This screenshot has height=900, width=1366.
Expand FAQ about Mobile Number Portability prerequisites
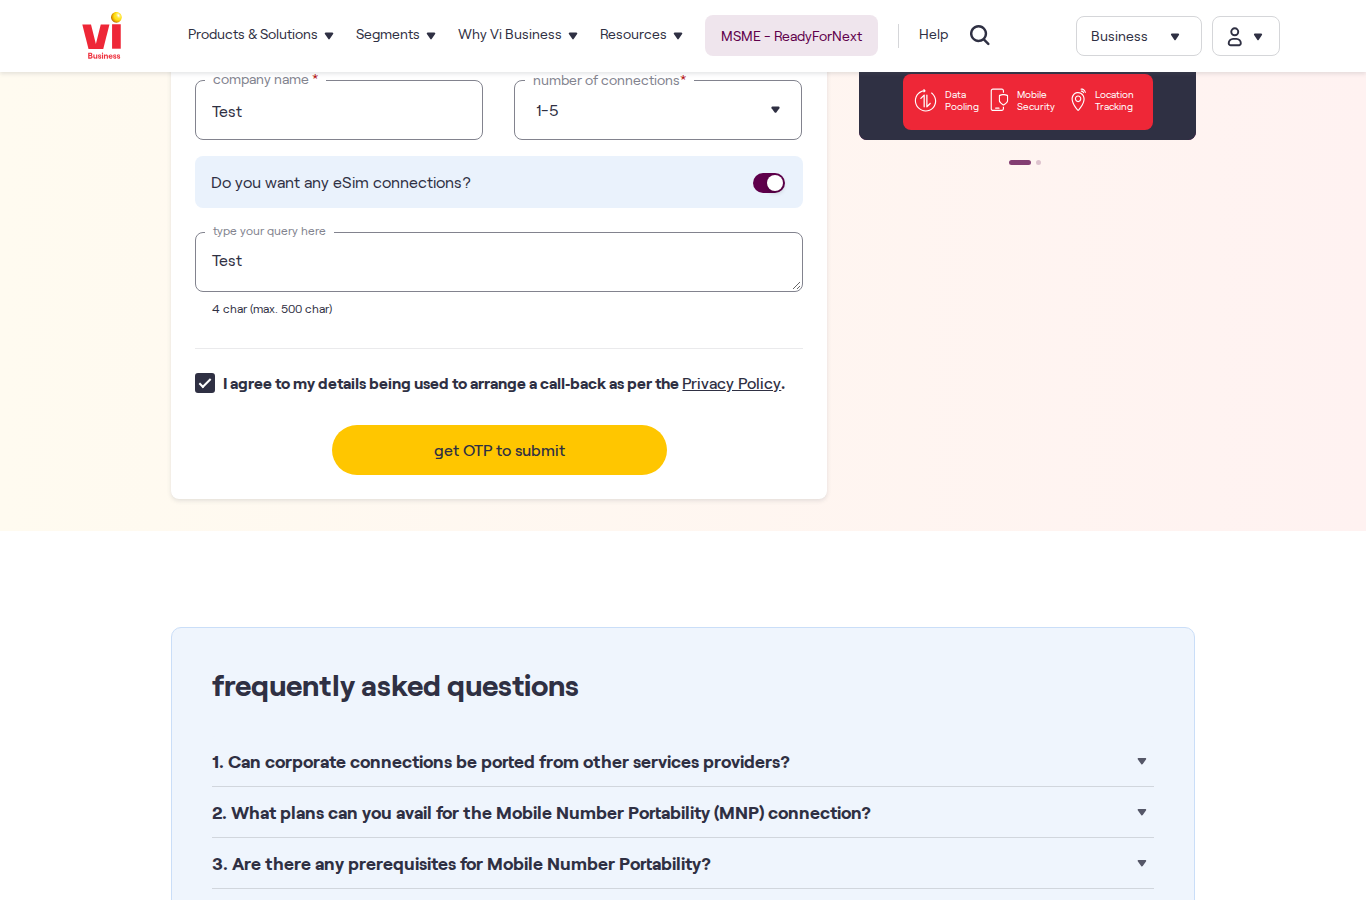683,864
